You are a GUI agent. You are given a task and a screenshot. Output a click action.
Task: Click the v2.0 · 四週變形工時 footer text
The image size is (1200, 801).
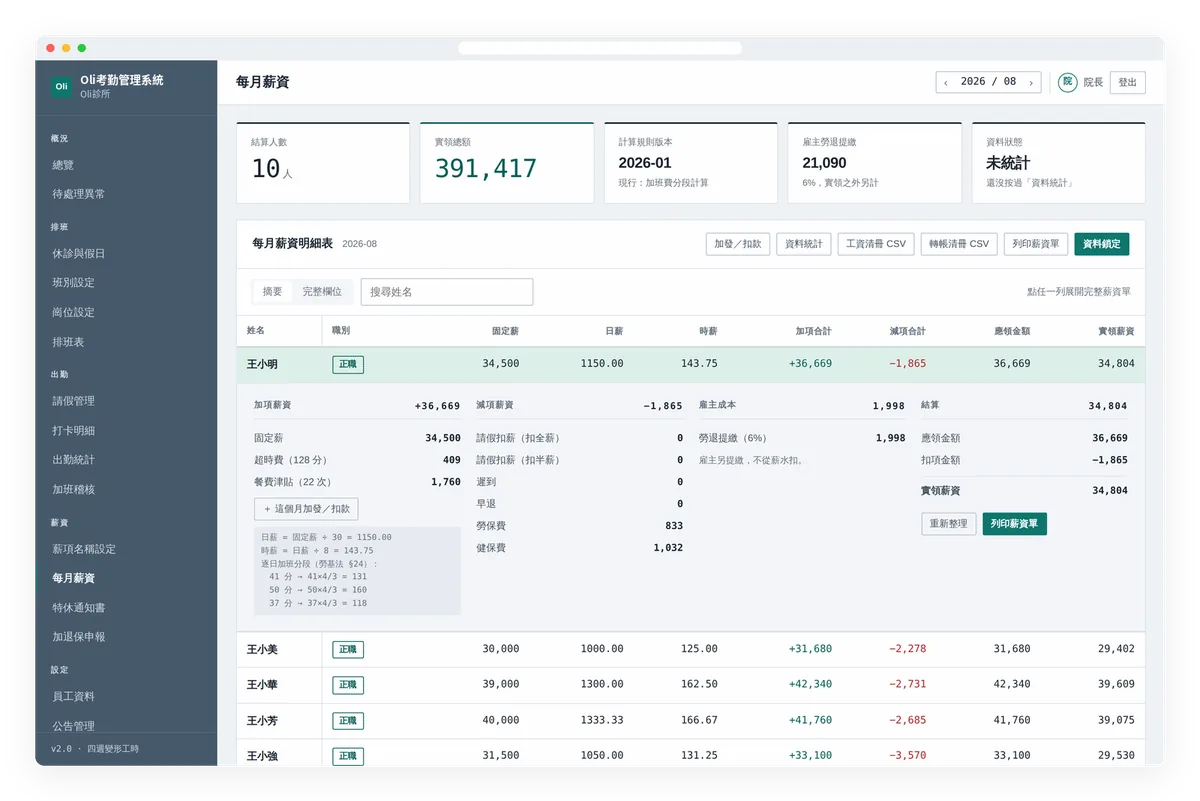(x=95, y=749)
